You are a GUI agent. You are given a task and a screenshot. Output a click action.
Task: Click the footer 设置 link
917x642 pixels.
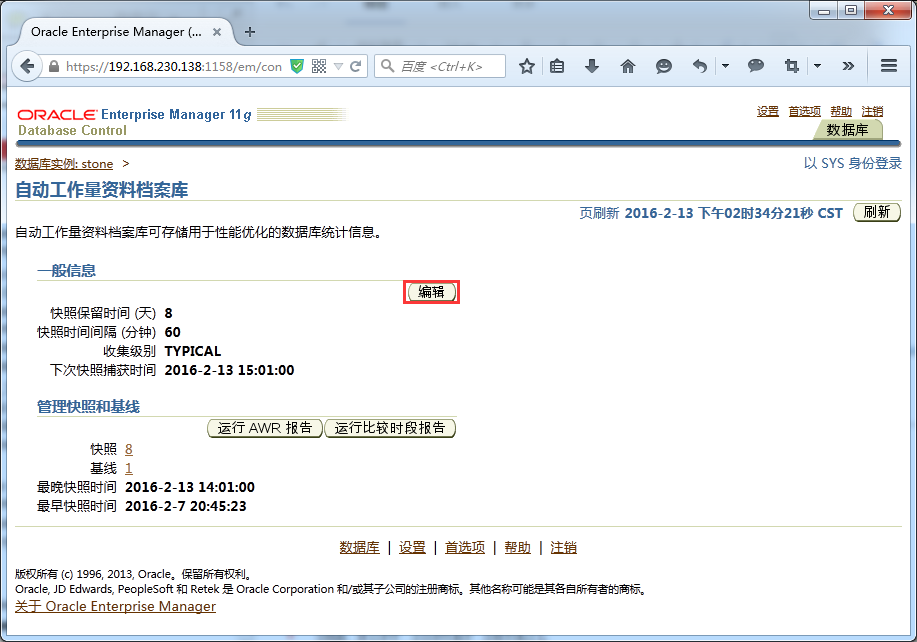click(x=412, y=547)
